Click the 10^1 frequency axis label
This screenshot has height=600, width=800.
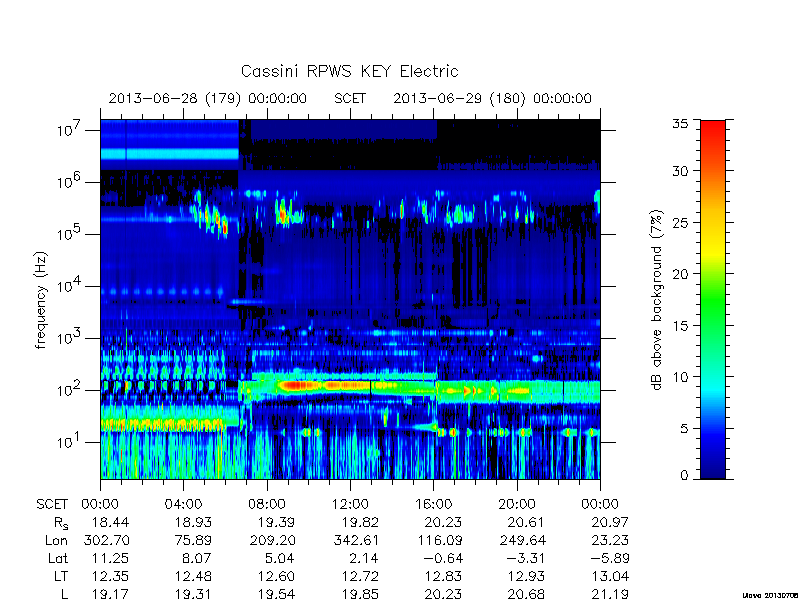[x=70, y=442]
